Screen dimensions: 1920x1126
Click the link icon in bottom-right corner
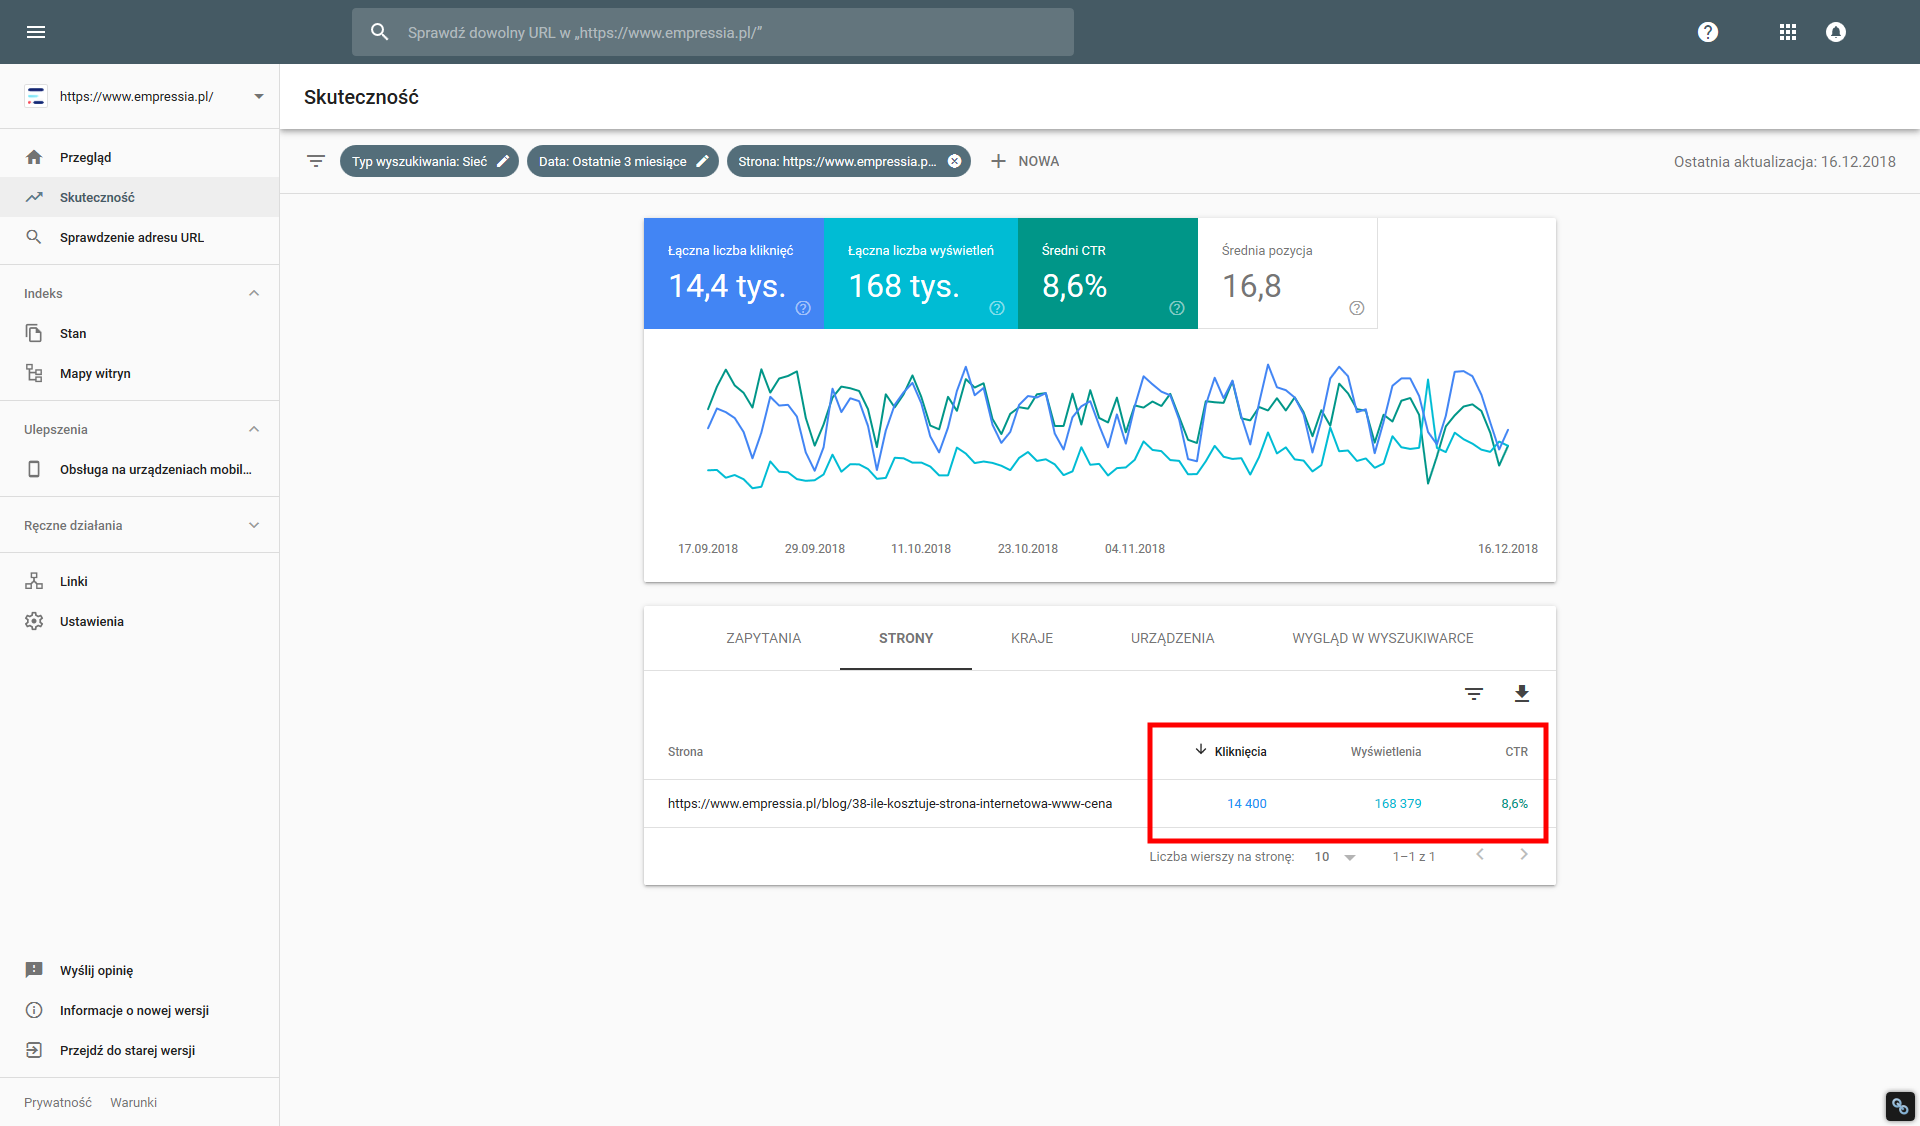coord(1900,1106)
